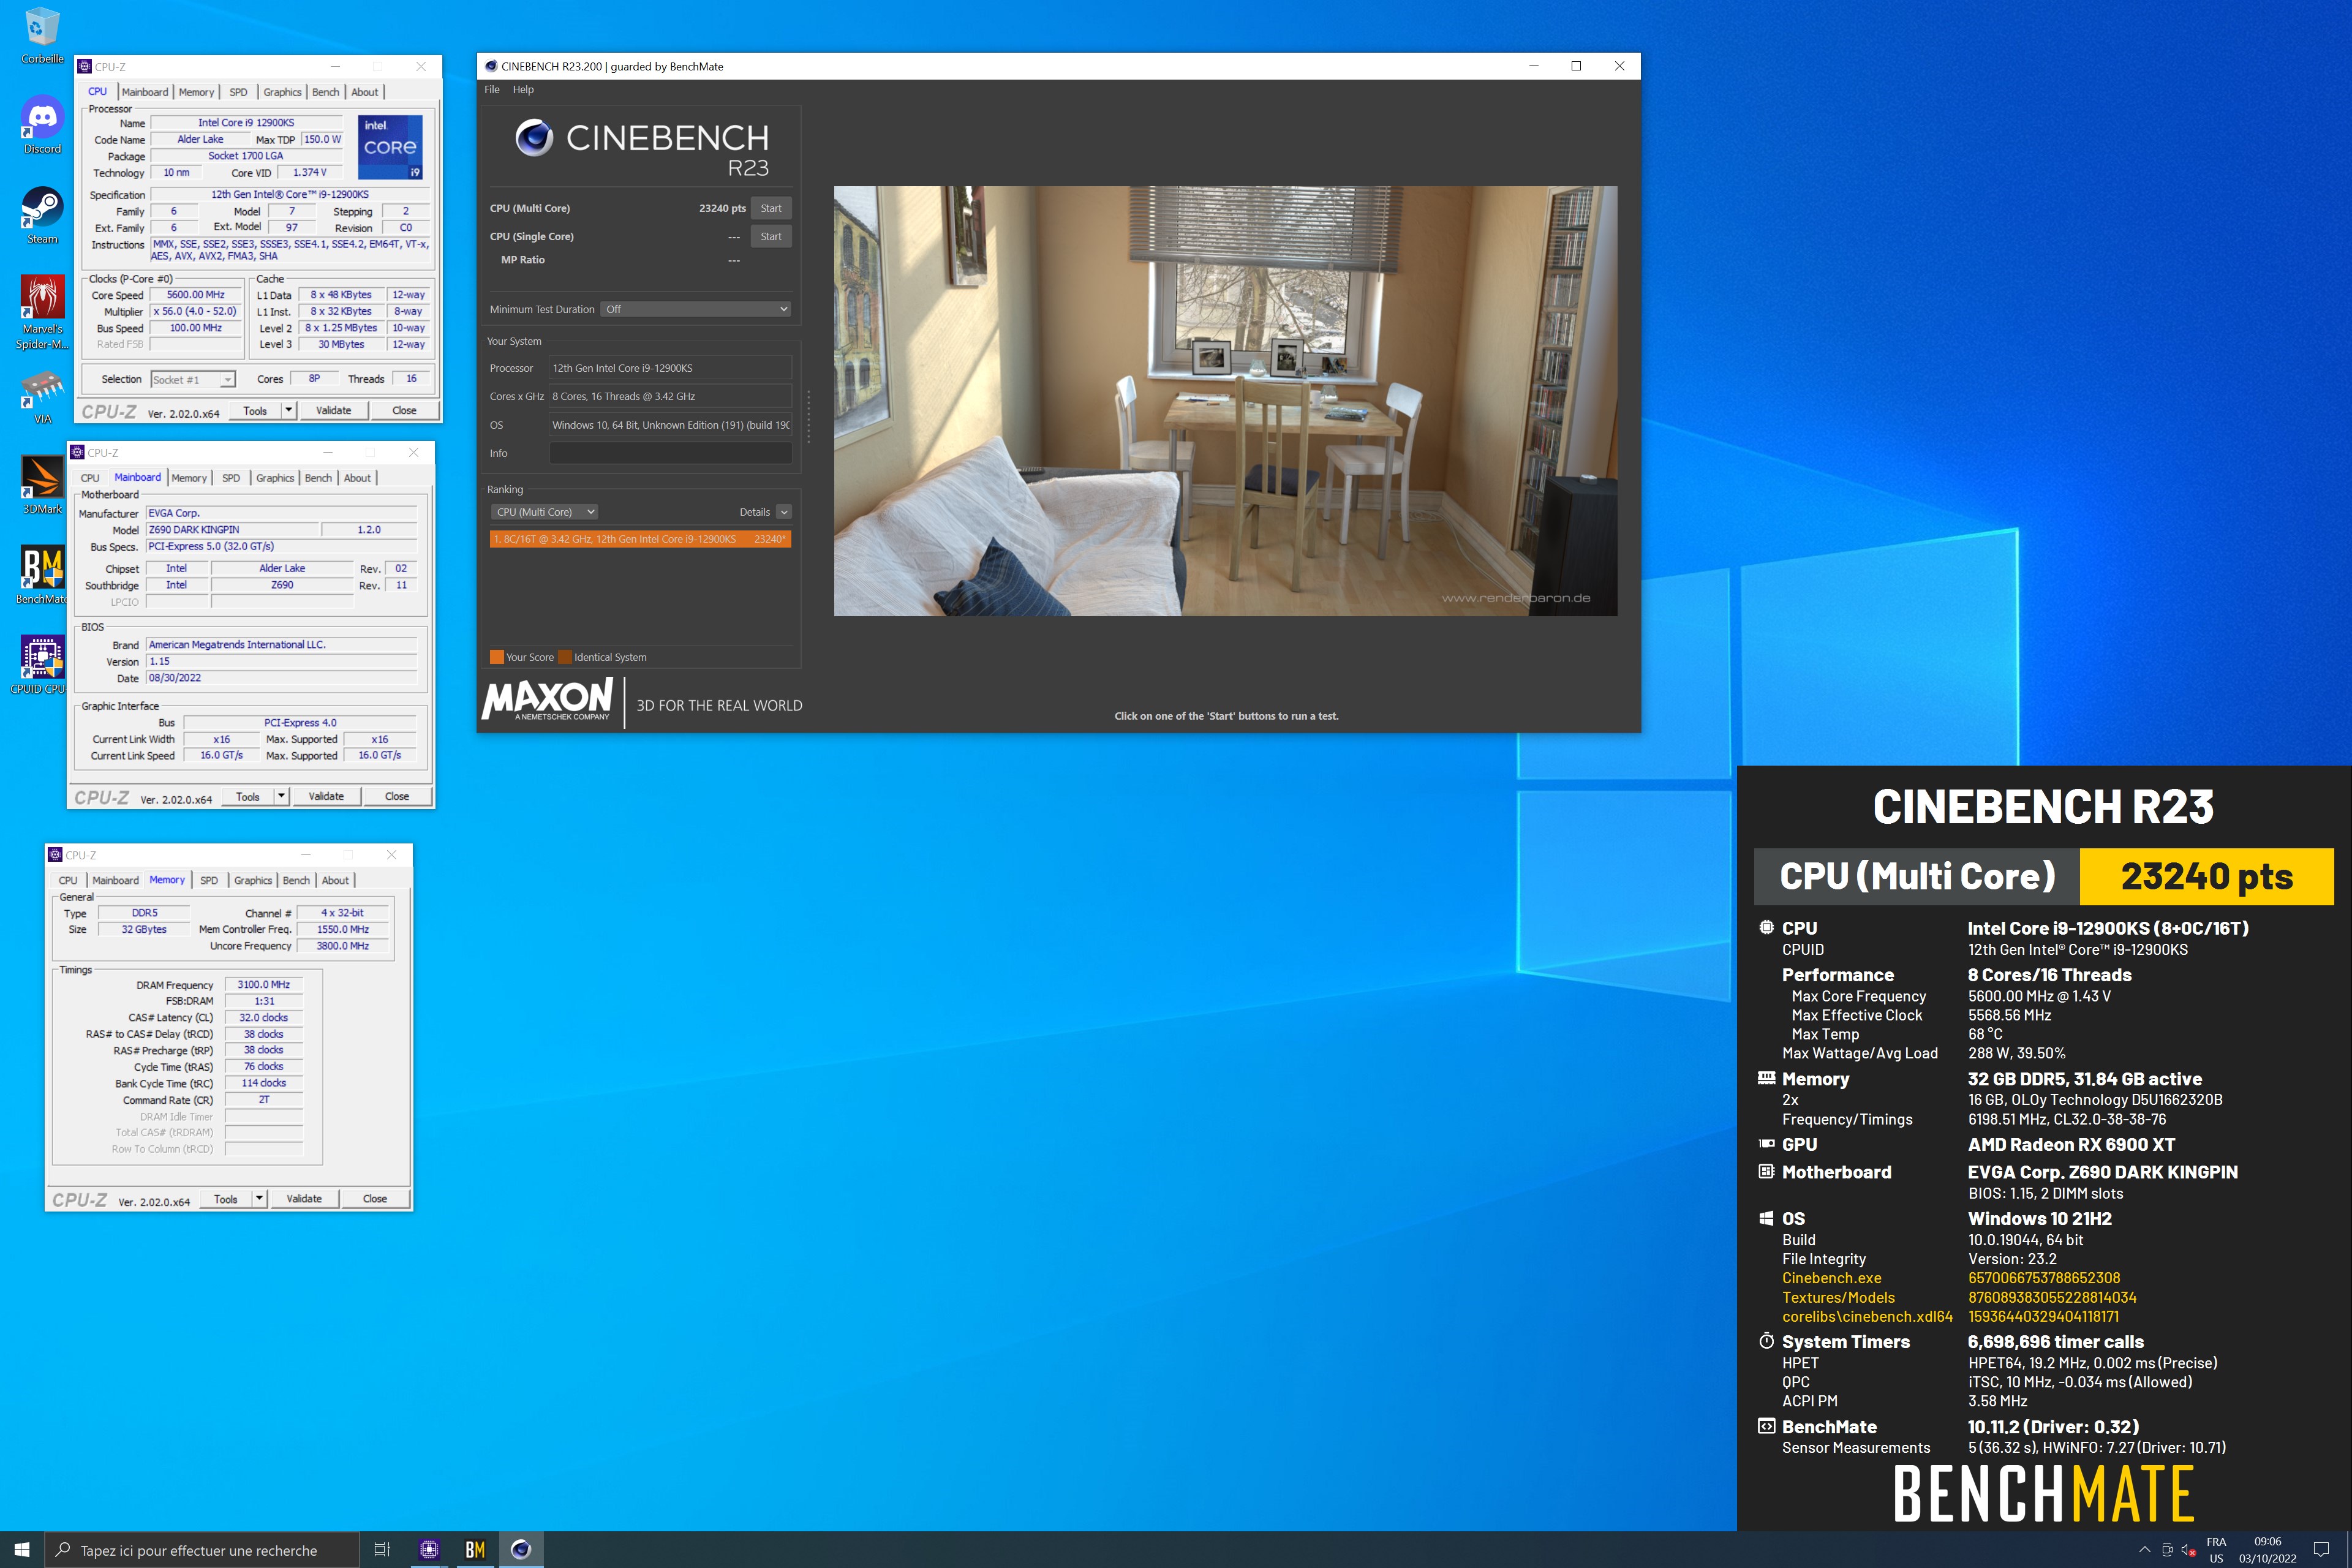Expand Tools dropdown arrow in CPU window

coord(289,411)
